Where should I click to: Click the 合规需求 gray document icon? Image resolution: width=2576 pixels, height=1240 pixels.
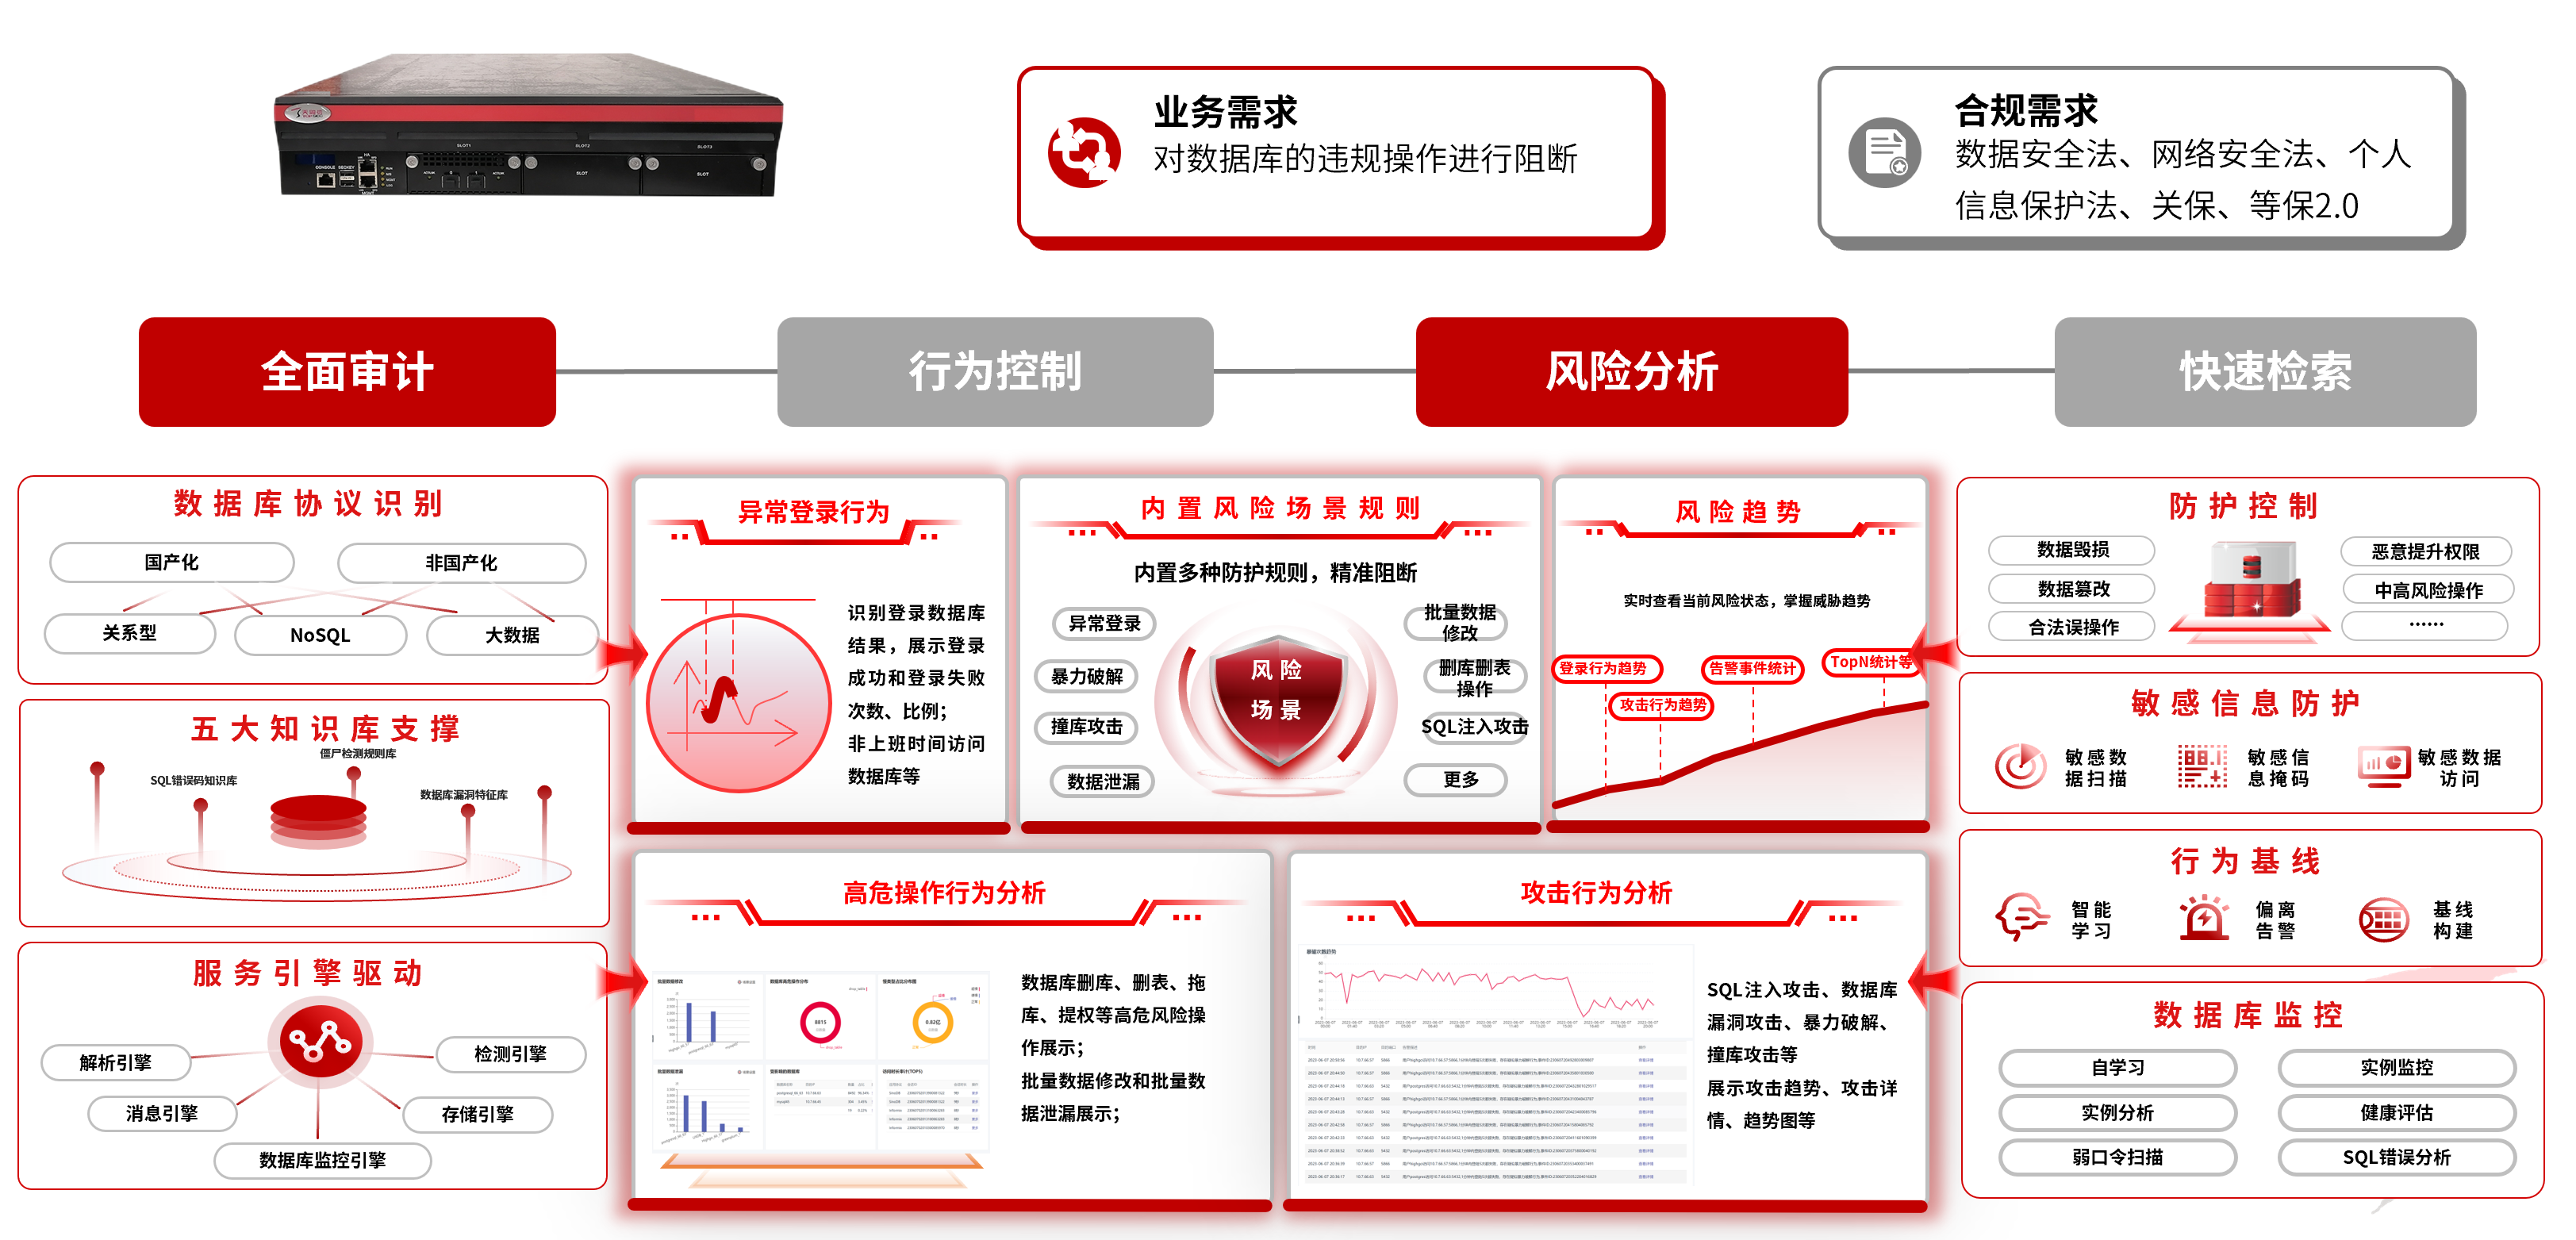click(x=1884, y=153)
